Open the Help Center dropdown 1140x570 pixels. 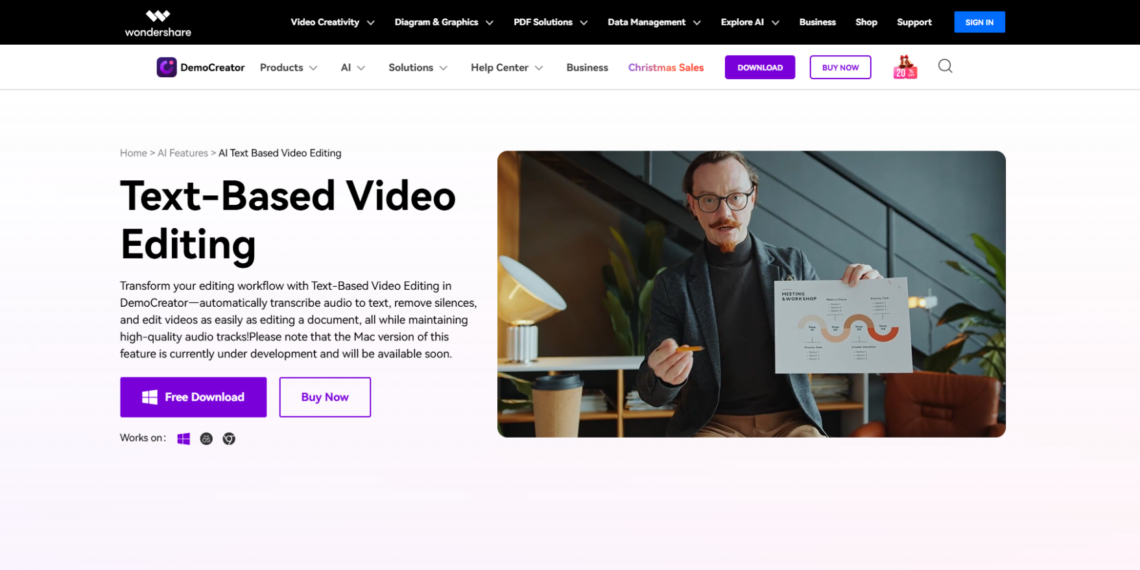point(507,68)
